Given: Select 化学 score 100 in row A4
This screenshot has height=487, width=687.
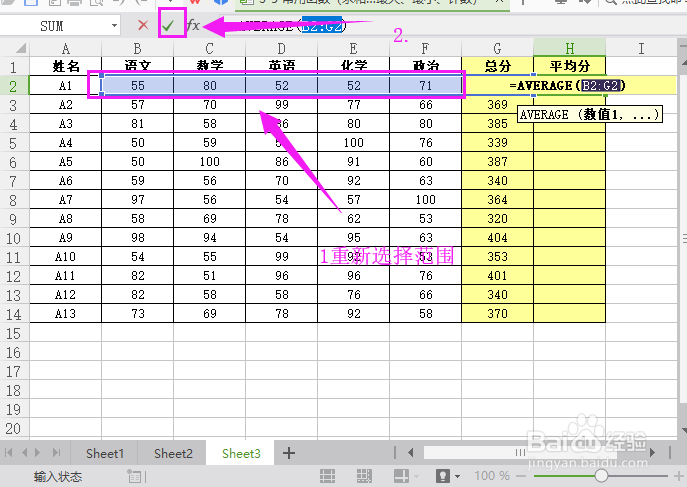Looking at the screenshot, I should coord(353,143).
